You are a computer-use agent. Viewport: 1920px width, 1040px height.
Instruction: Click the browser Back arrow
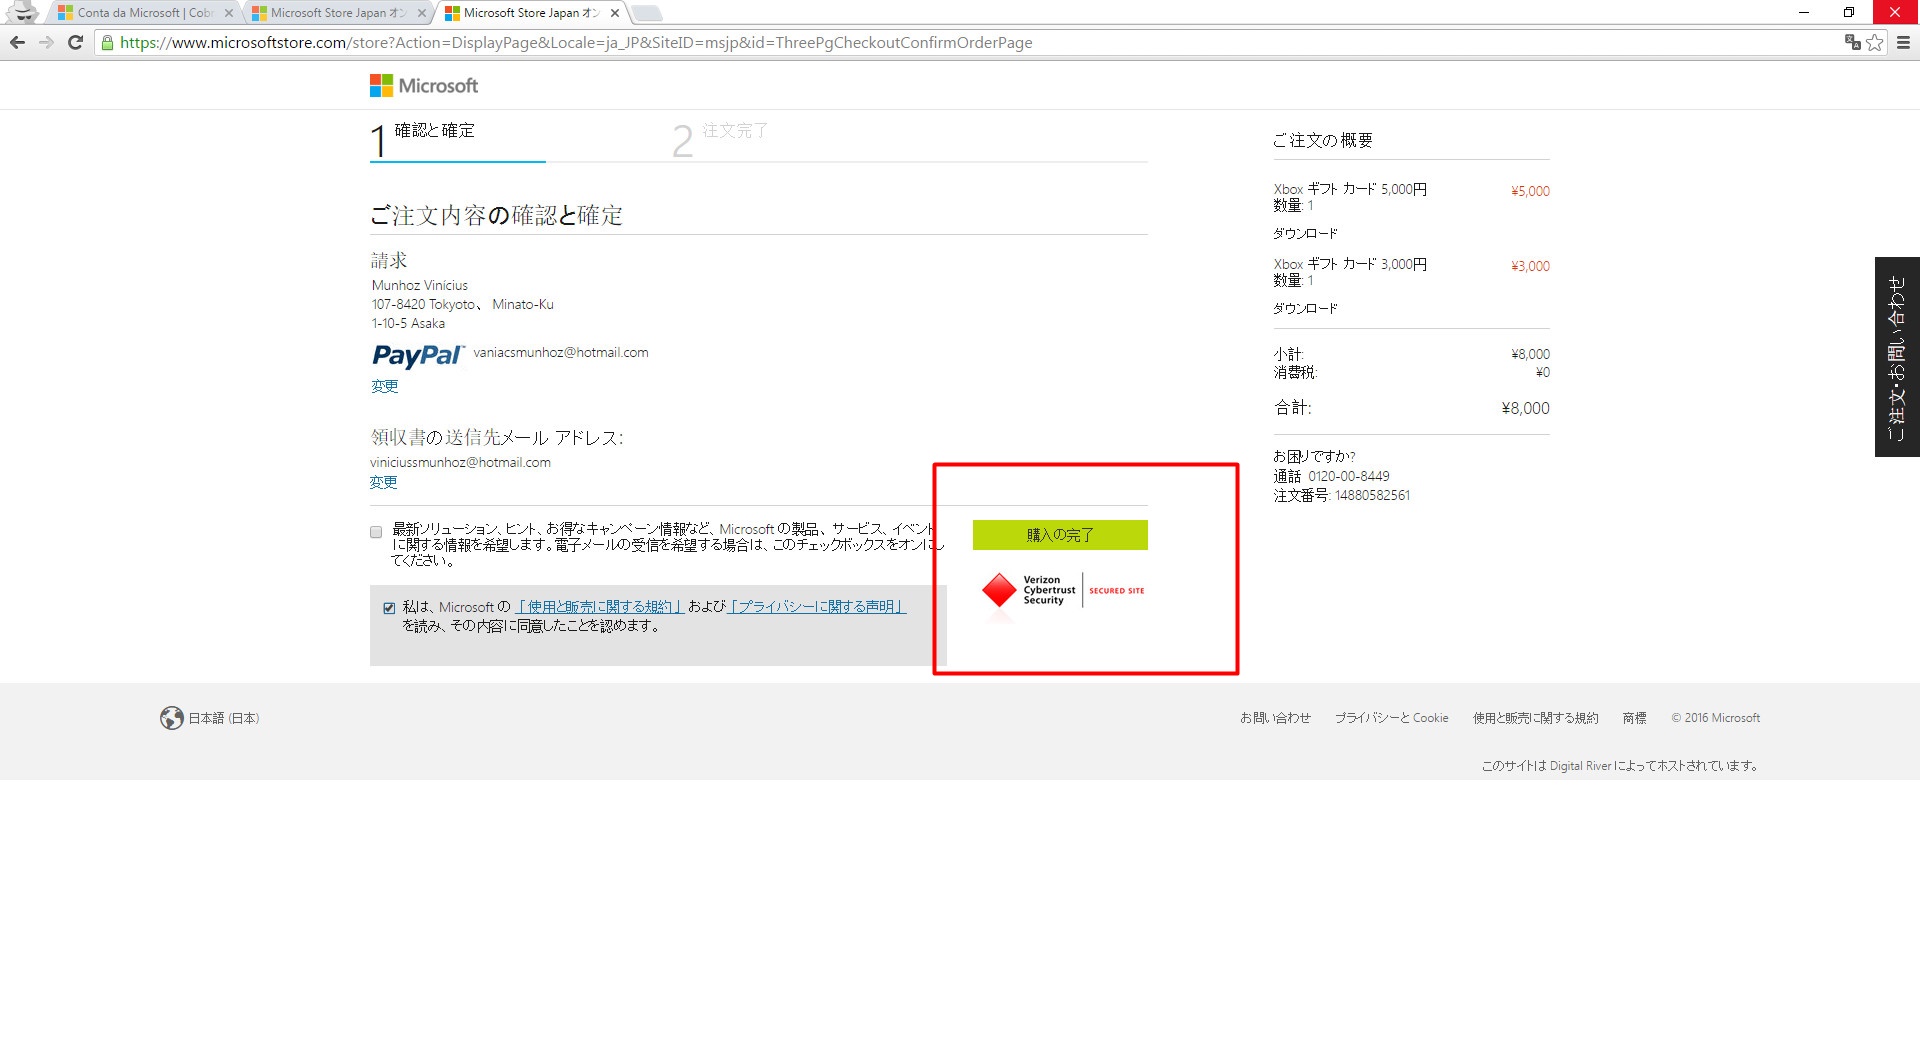click(x=17, y=42)
